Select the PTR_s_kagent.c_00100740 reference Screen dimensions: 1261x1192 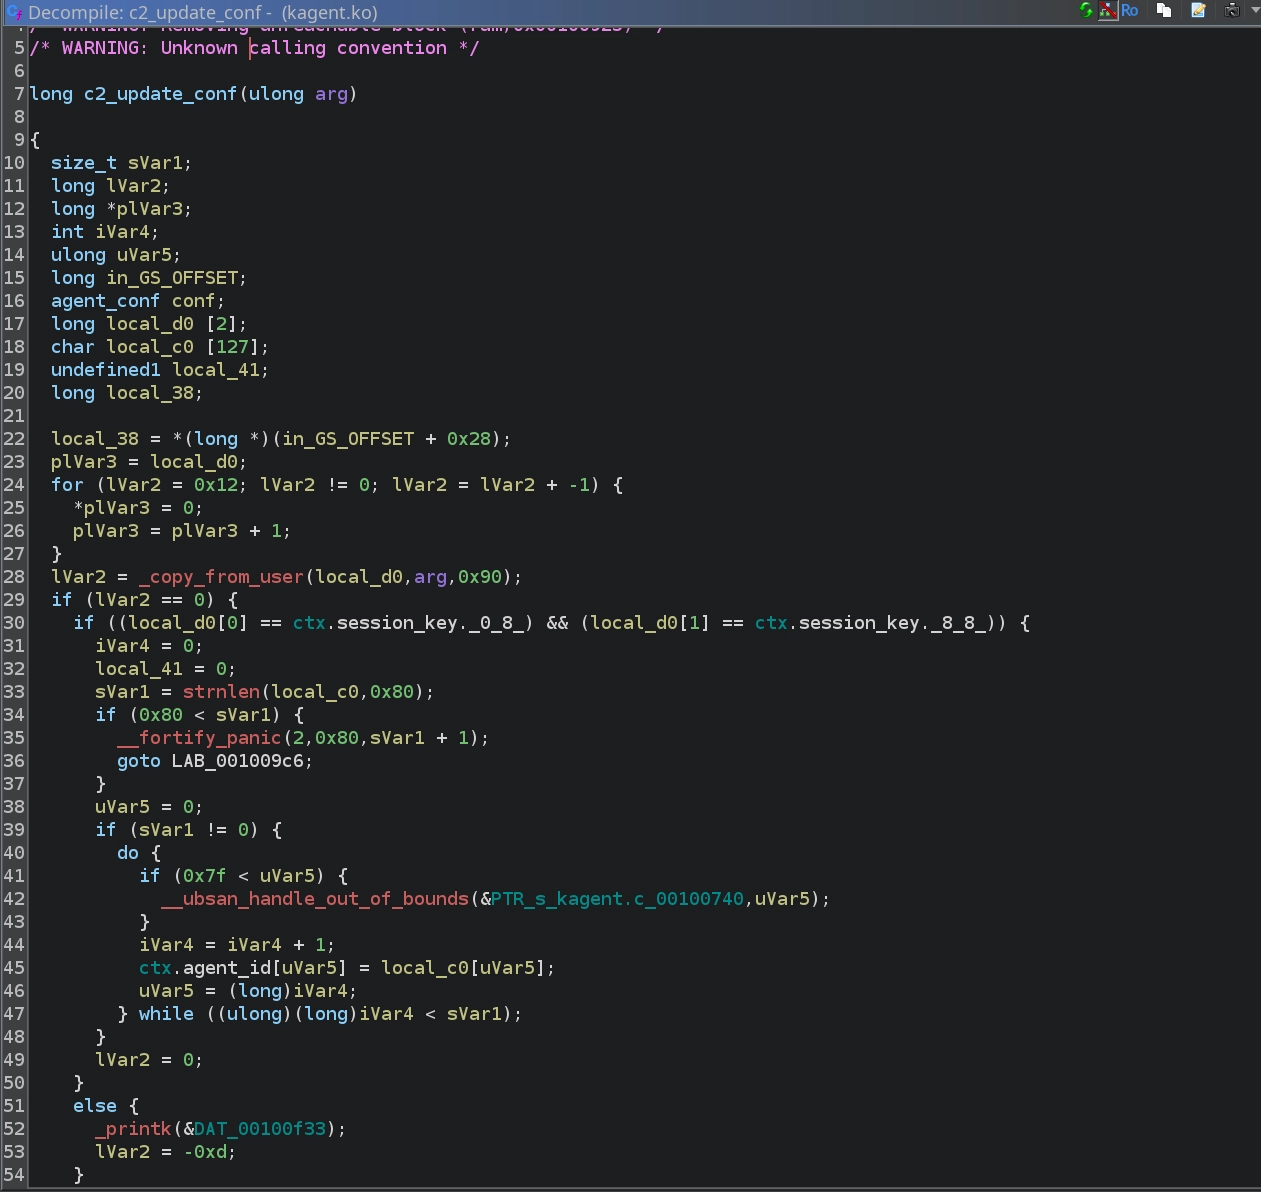tap(617, 899)
